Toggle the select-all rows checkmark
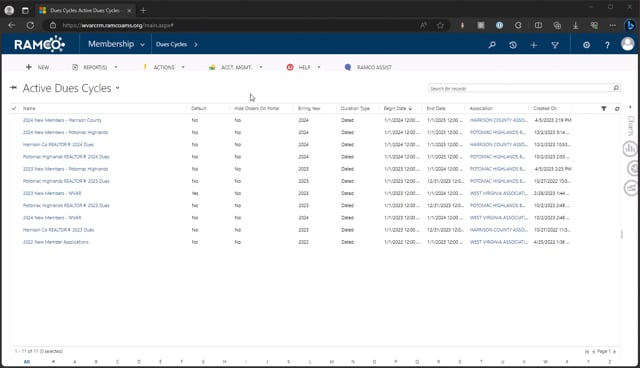Screen dimensions: 640x368 [x=14, y=109]
